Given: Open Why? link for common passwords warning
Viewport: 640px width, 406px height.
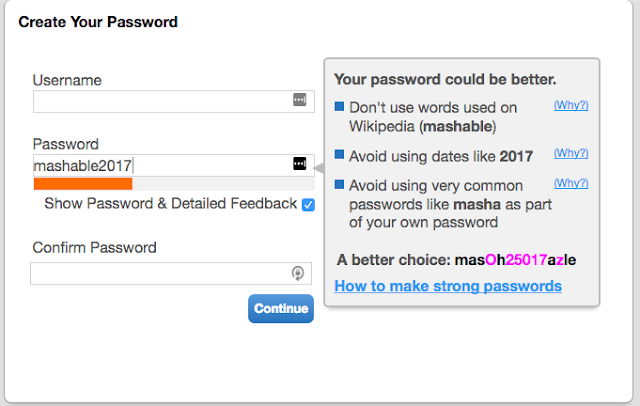Looking at the screenshot, I should click(x=571, y=183).
